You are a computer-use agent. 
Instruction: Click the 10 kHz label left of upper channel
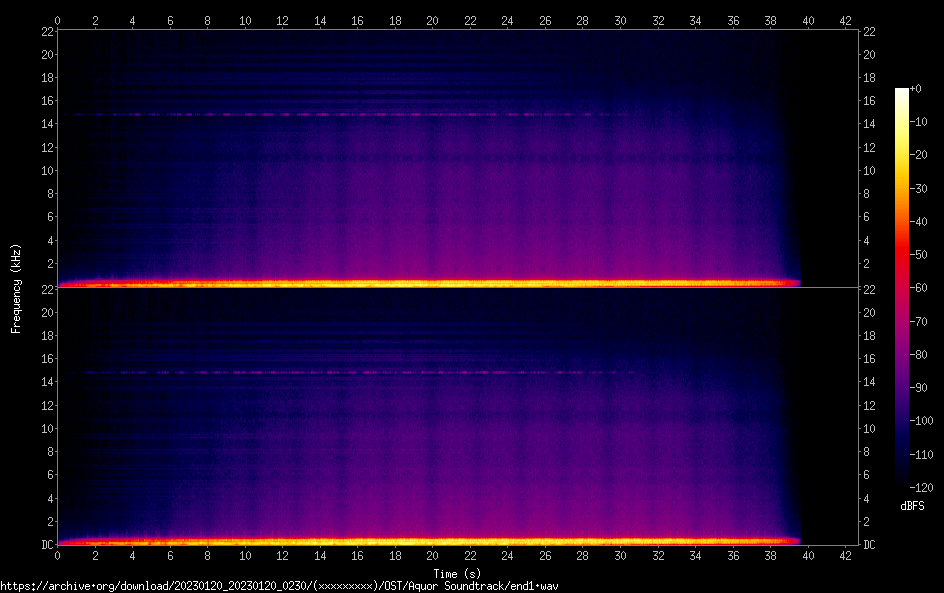click(46, 170)
